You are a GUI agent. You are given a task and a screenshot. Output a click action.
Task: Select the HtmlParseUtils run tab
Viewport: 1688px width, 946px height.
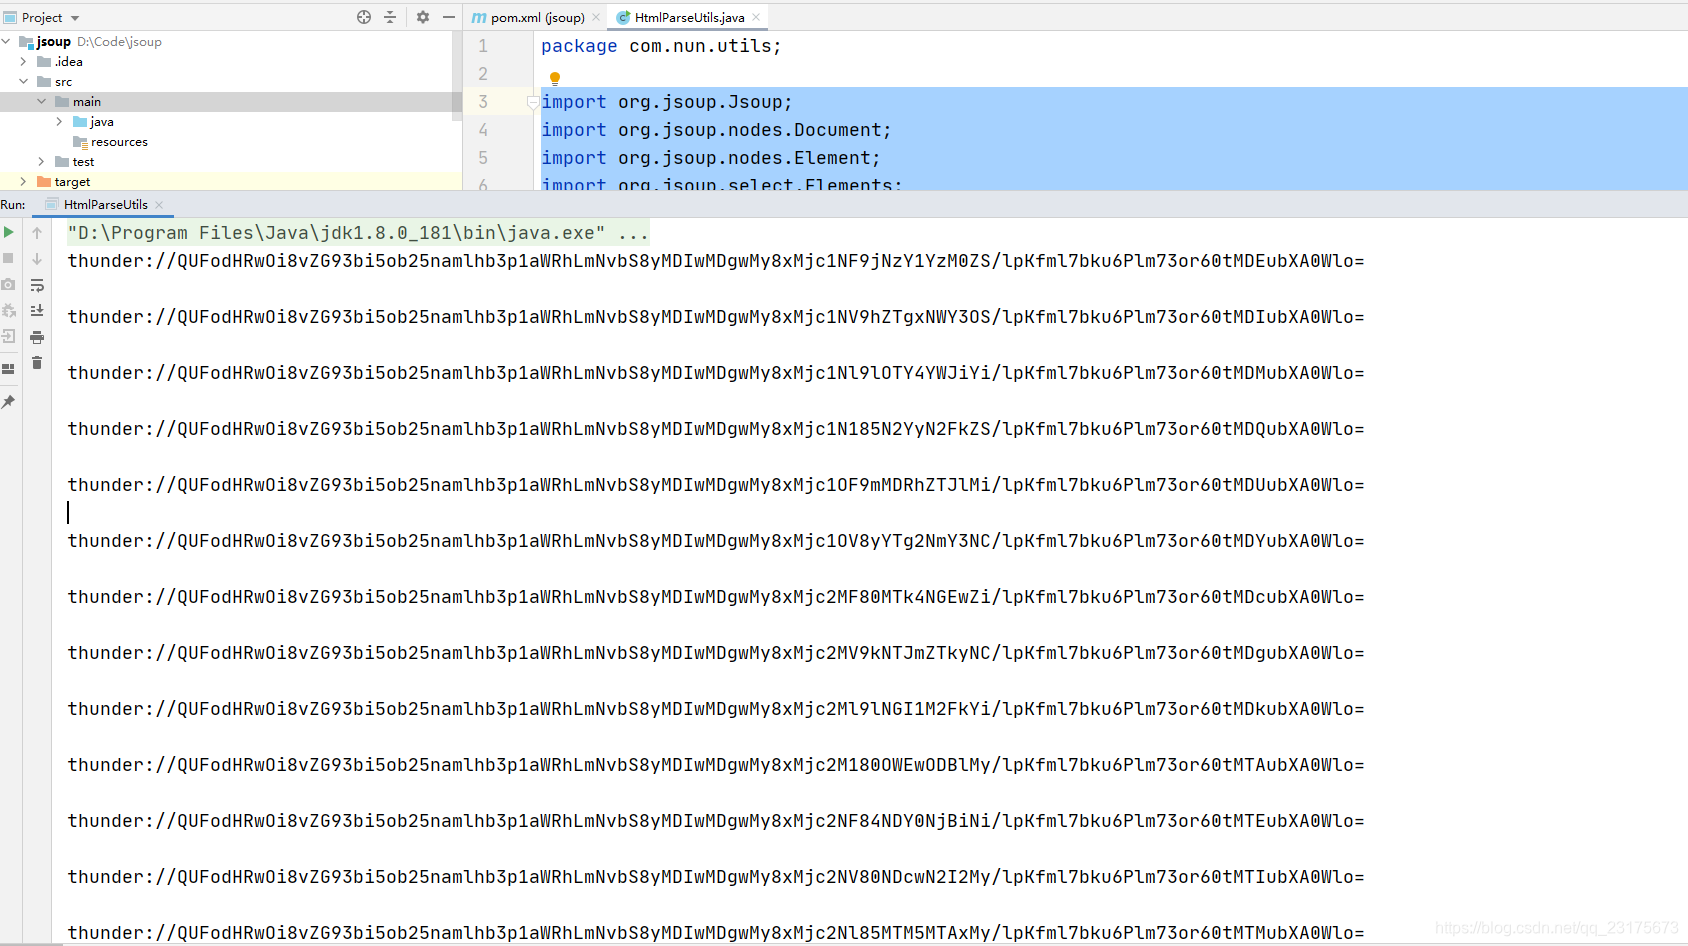click(x=103, y=204)
